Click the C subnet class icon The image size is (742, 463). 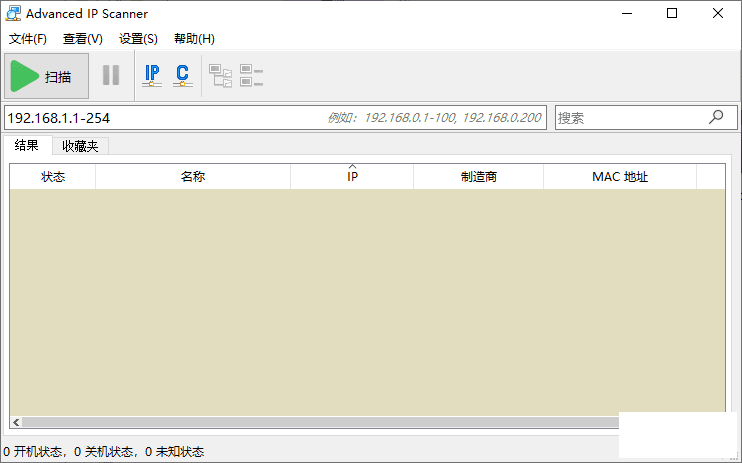tap(183, 75)
